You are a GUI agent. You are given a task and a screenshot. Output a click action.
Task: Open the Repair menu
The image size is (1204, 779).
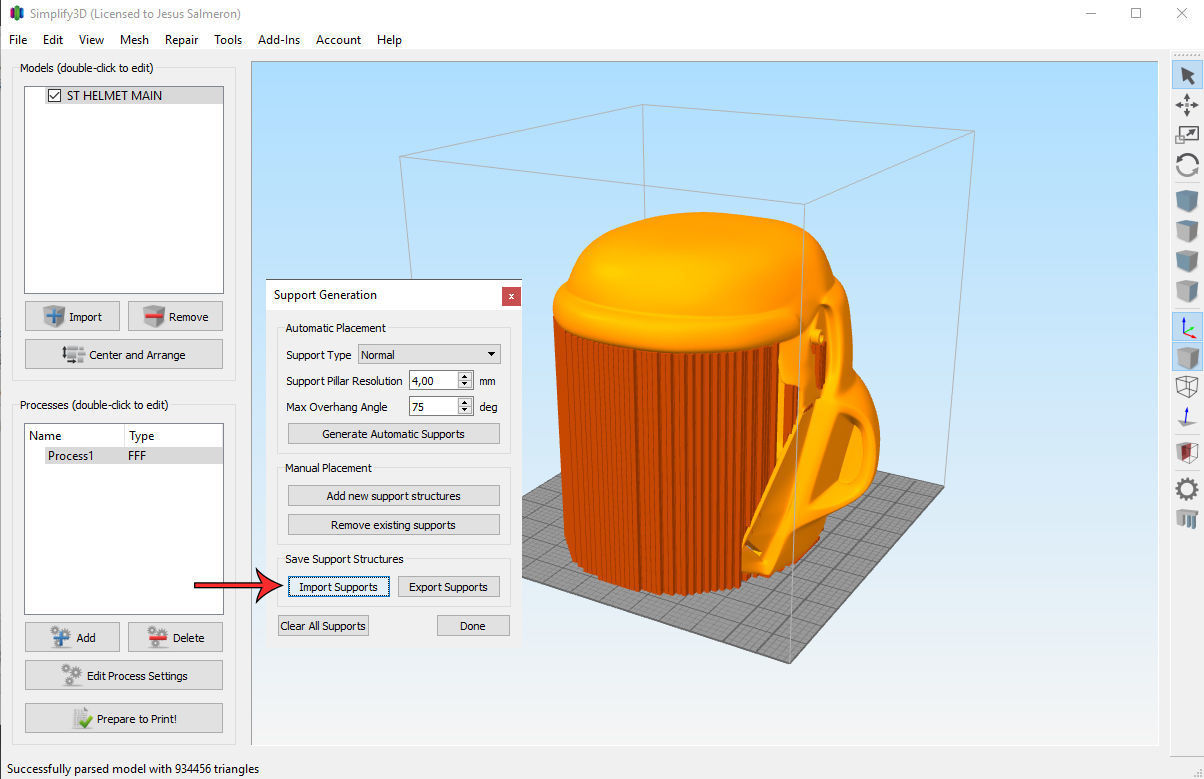[182, 40]
